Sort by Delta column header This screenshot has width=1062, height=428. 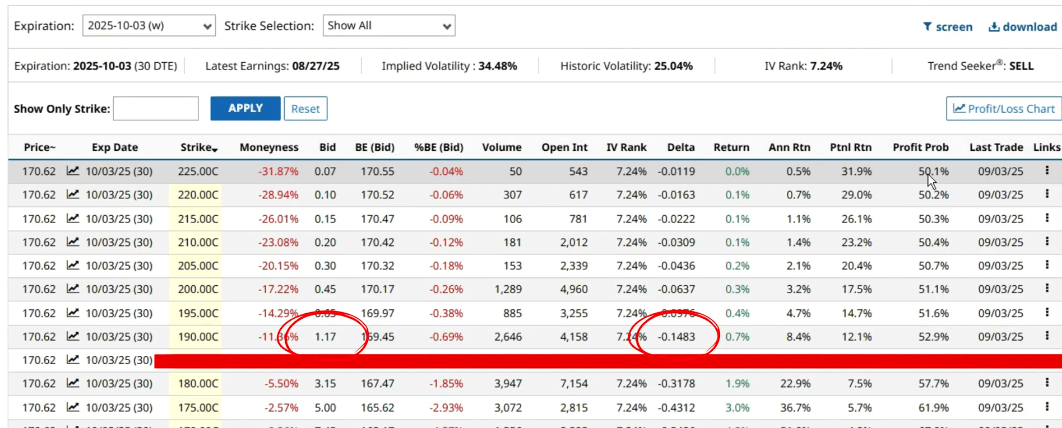pyautogui.click(x=681, y=147)
